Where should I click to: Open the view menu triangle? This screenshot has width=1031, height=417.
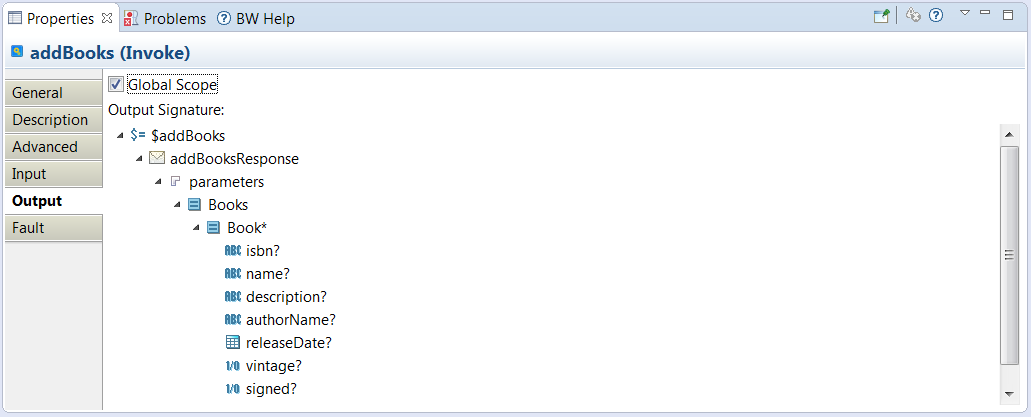(x=964, y=12)
